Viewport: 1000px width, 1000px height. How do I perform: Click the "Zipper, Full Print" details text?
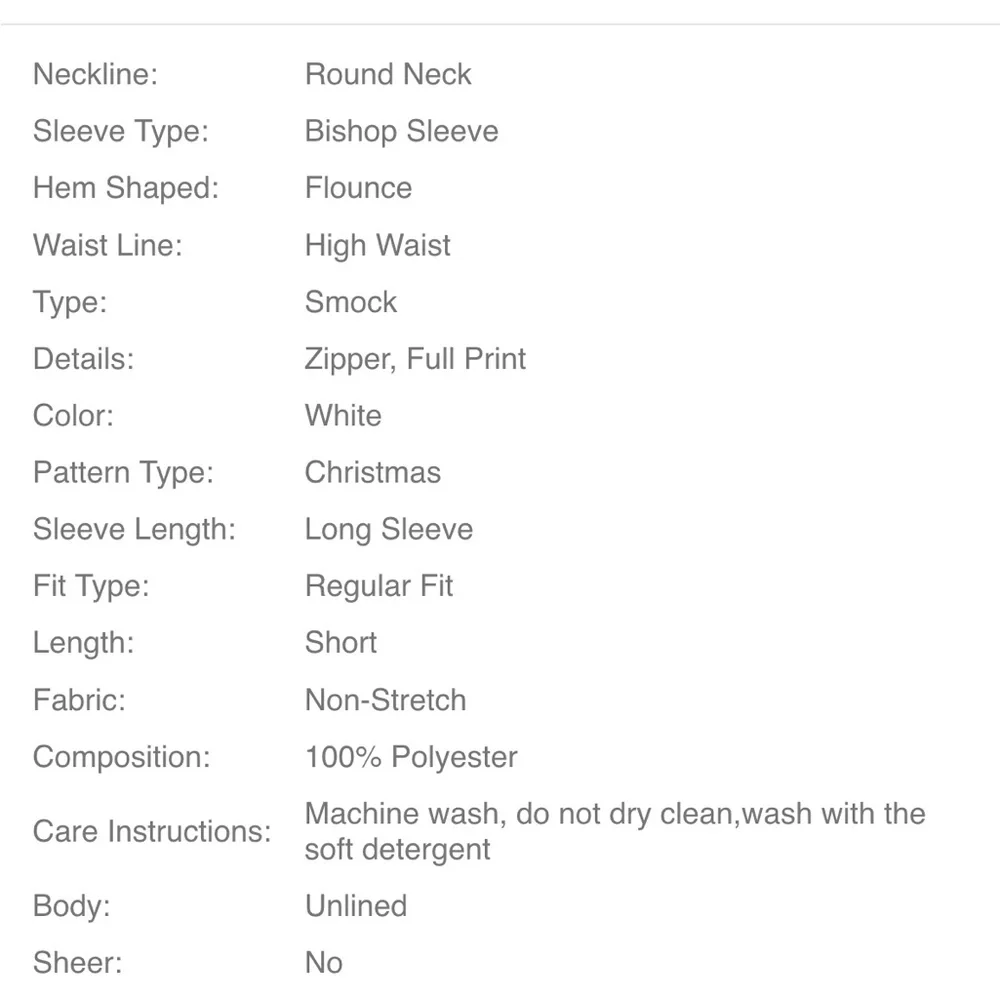pos(415,359)
